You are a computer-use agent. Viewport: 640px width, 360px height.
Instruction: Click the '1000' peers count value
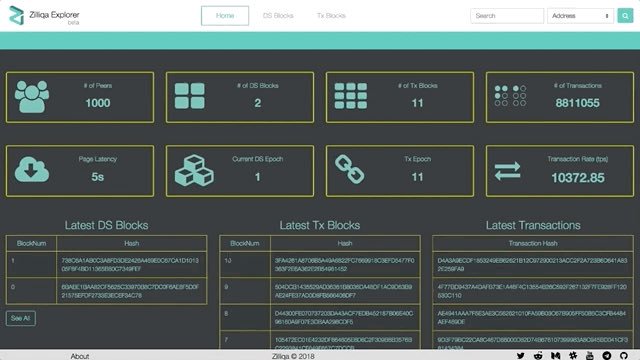(98, 103)
